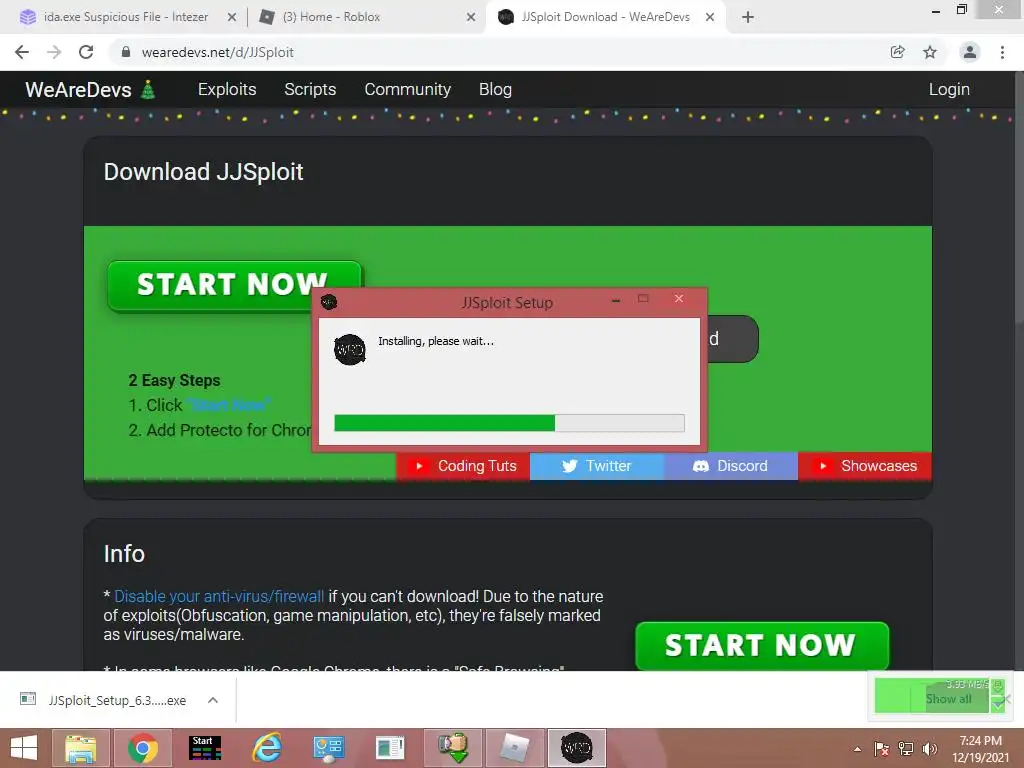Click Disable your anti-virus/firewall link
Image resolution: width=1024 pixels, height=768 pixels.
click(219, 596)
